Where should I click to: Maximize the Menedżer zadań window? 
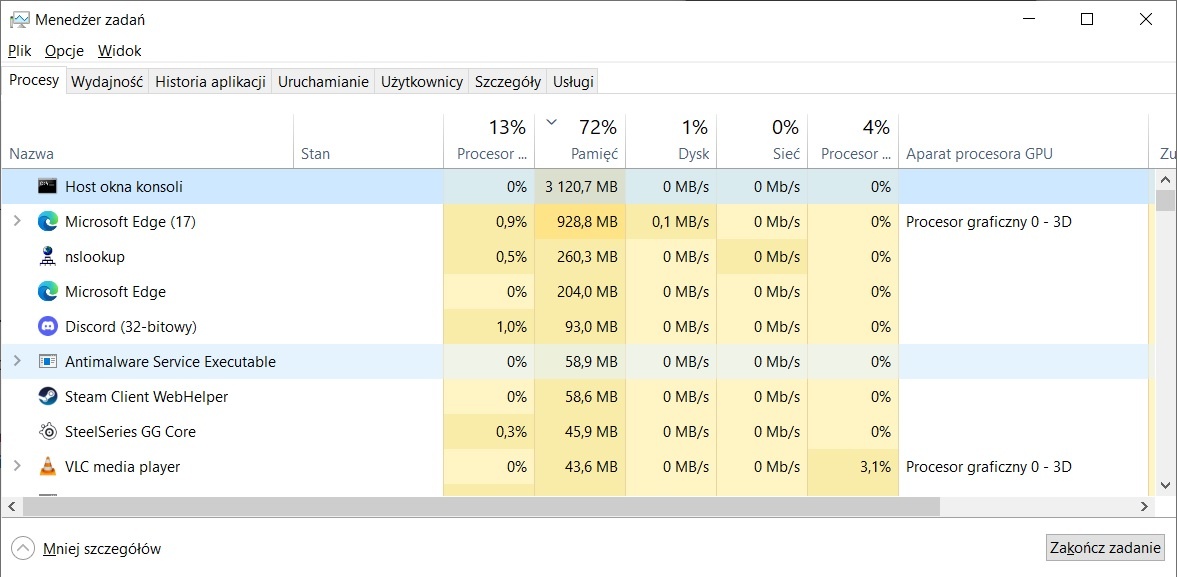point(1086,20)
